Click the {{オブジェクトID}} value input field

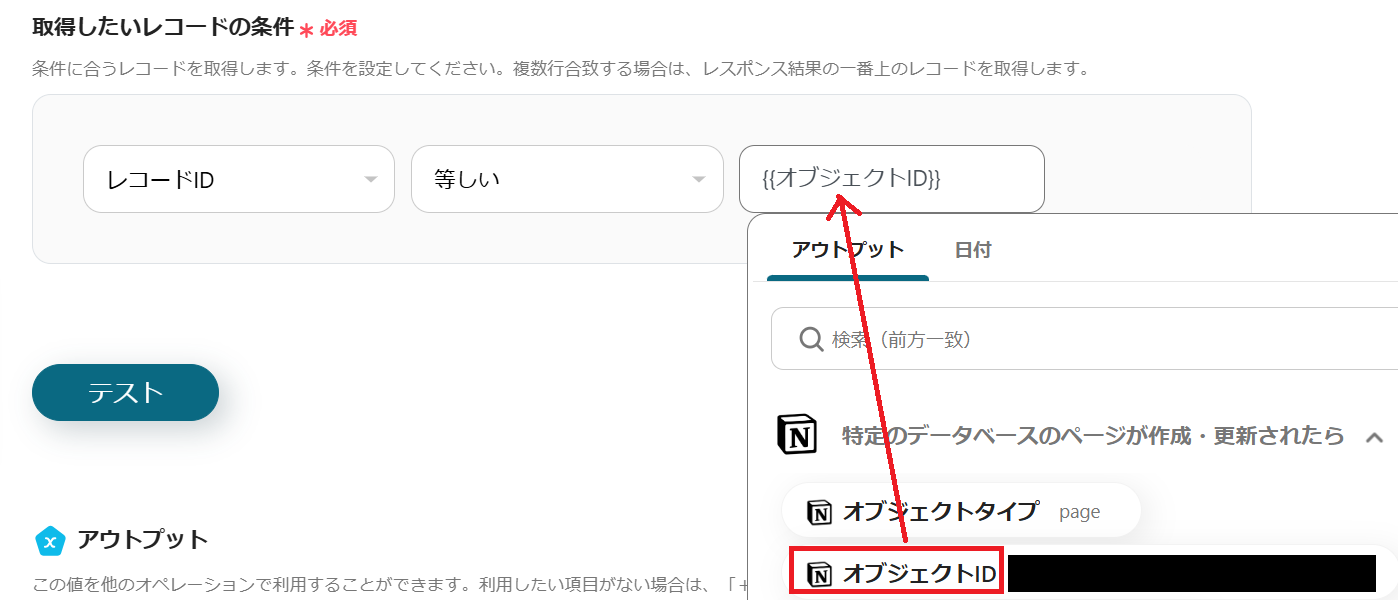click(892, 179)
